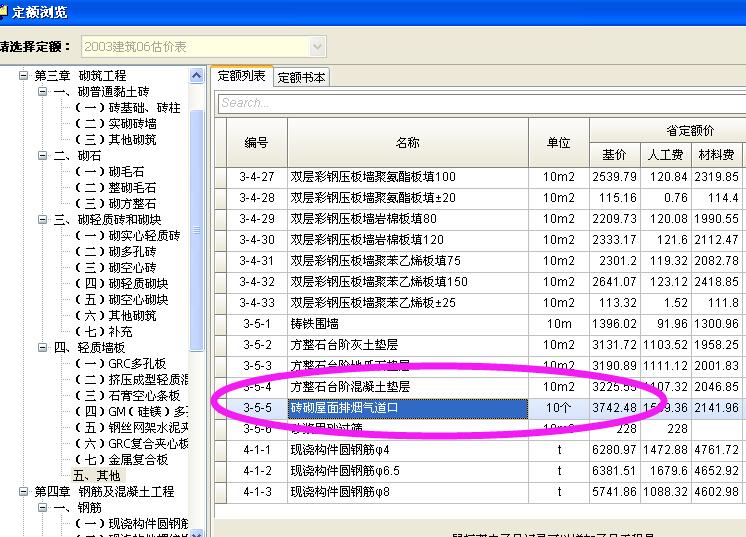Open the 请选择定额 combo box dropdown
This screenshot has width=746, height=537.
pos(317,47)
